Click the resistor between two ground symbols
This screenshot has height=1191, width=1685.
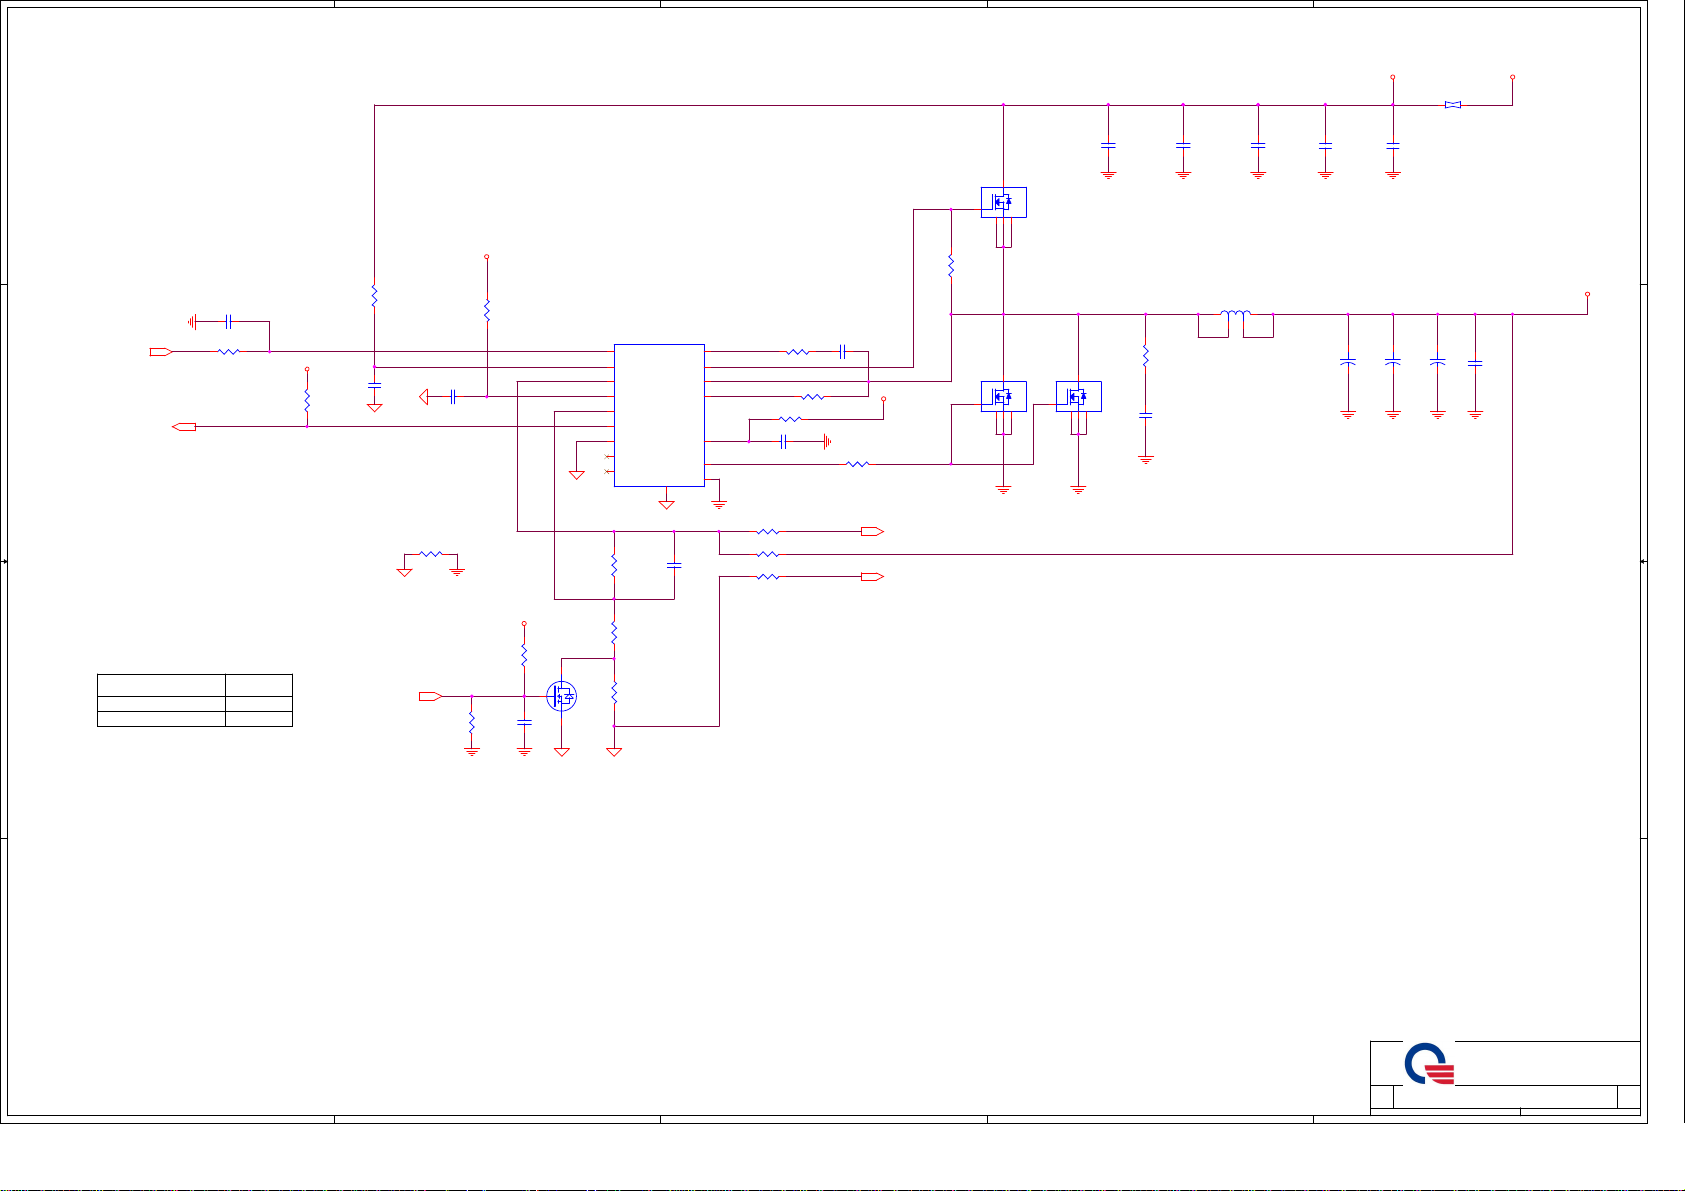[431, 553]
